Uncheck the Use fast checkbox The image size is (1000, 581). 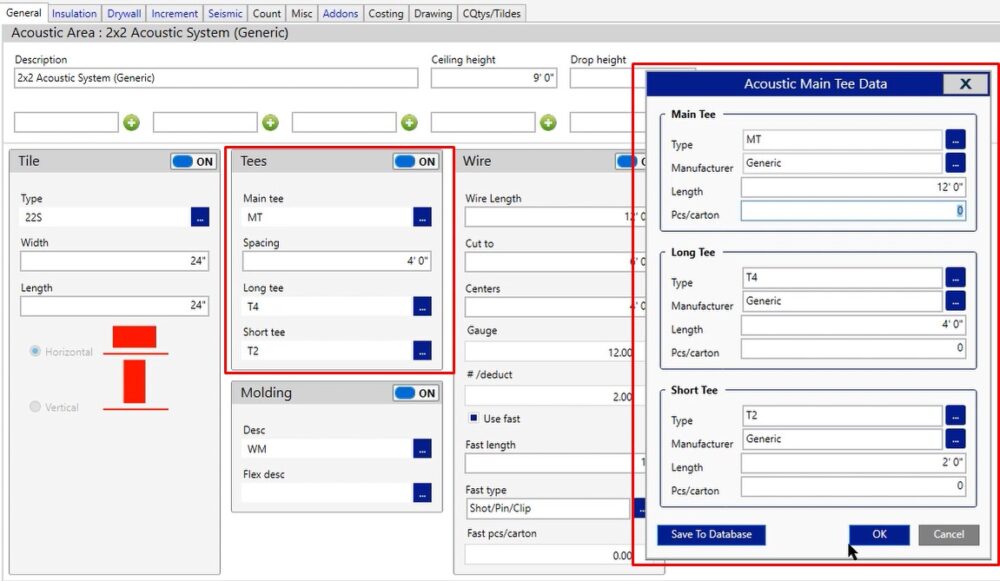tap(473, 418)
